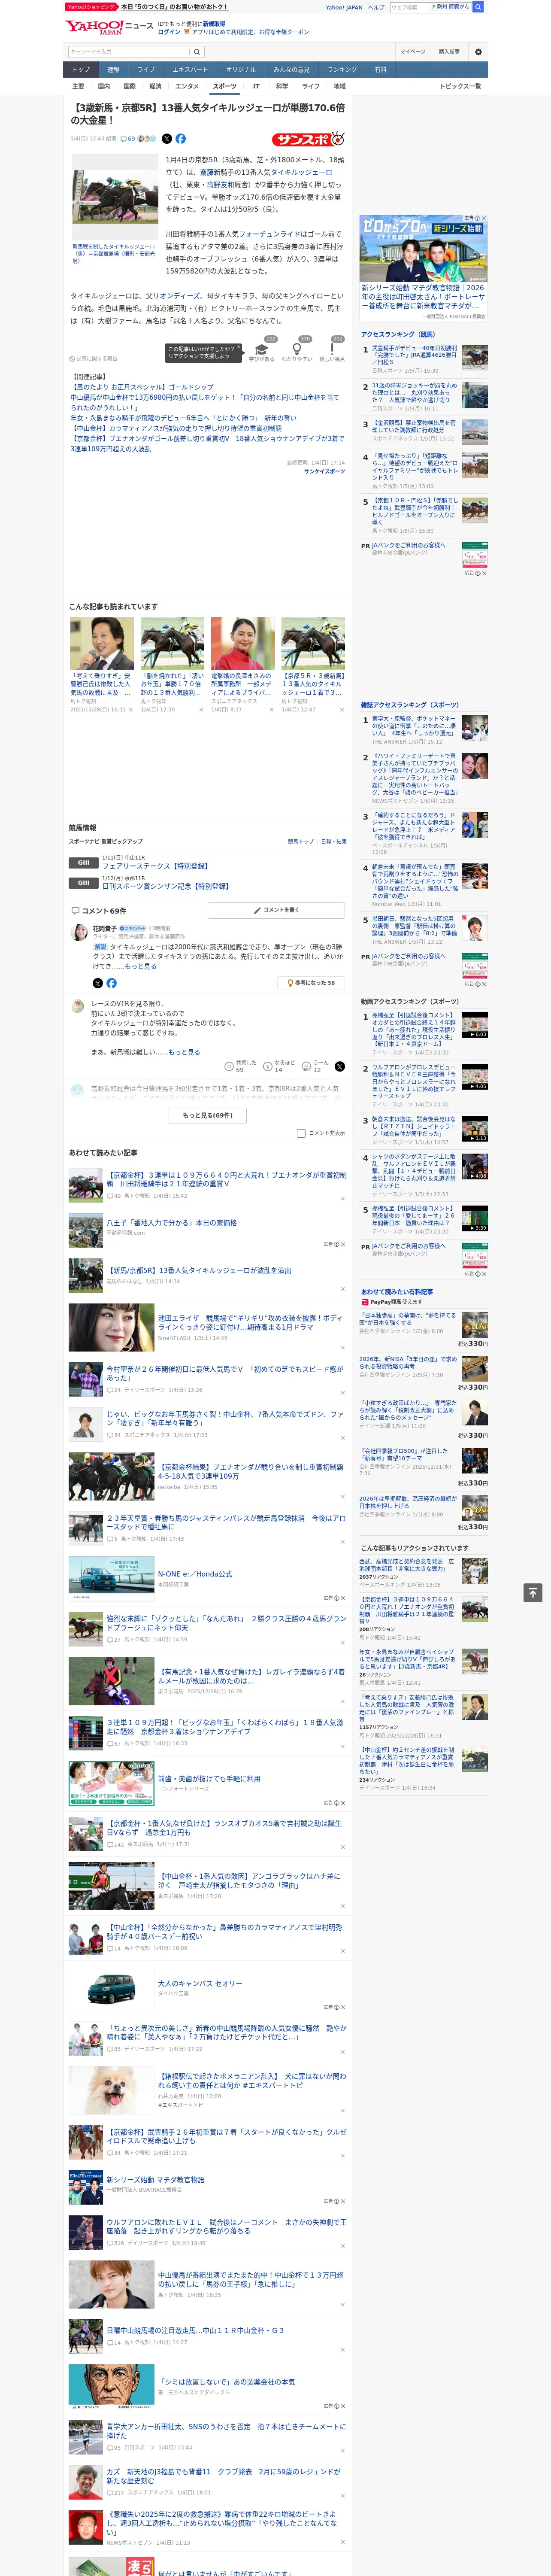Share 花岡貴子's comment on Facebook
The width and height of the screenshot is (551, 2576).
[111, 983]
